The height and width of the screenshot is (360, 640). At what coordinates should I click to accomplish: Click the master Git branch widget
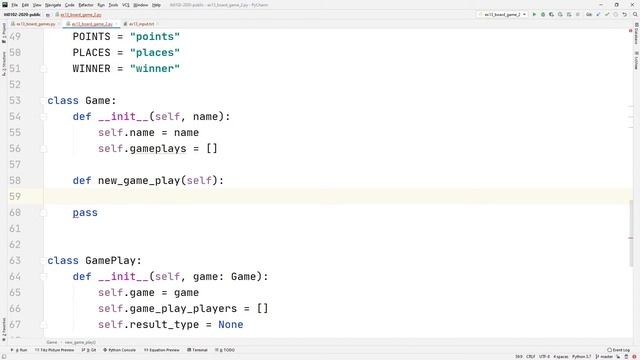point(604,356)
